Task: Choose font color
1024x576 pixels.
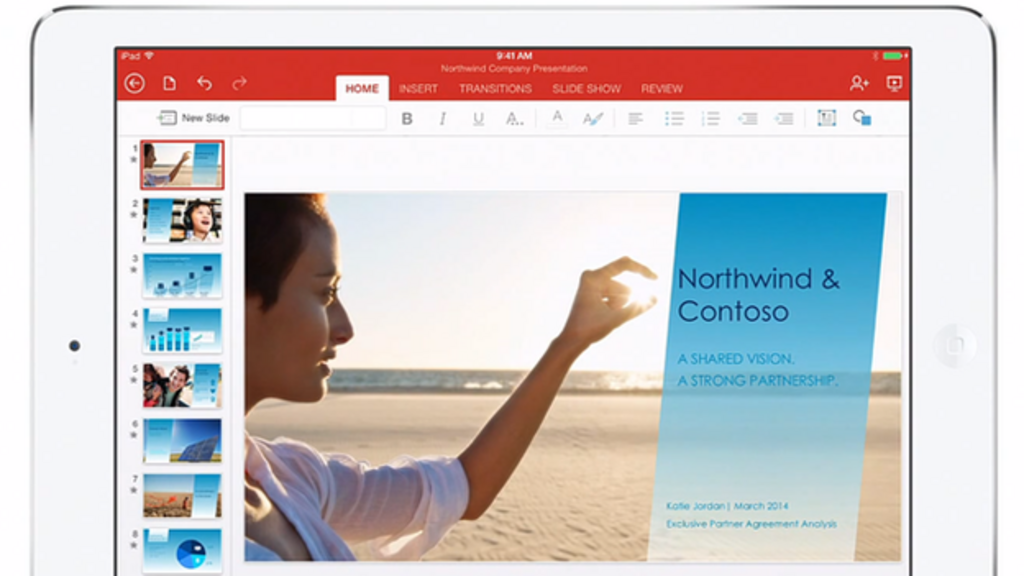Action: tap(557, 118)
